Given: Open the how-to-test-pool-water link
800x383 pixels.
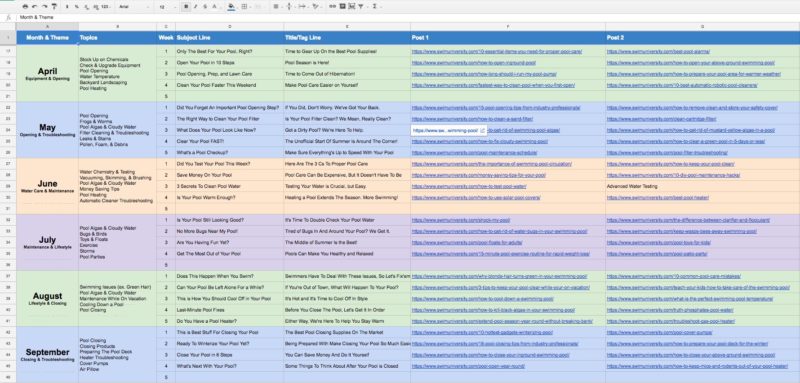Looking at the screenshot, I should click(x=469, y=186).
